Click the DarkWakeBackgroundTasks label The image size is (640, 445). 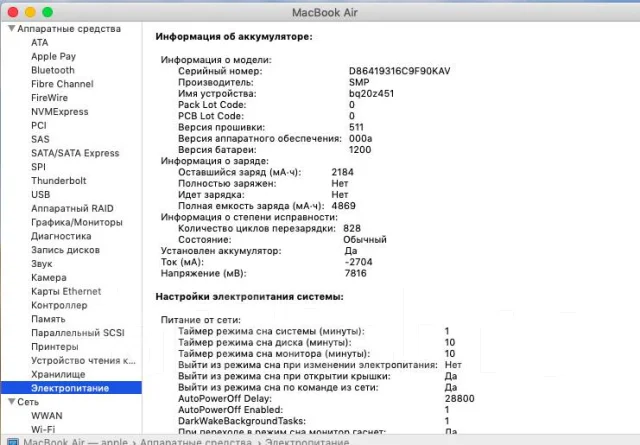pos(242,421)
